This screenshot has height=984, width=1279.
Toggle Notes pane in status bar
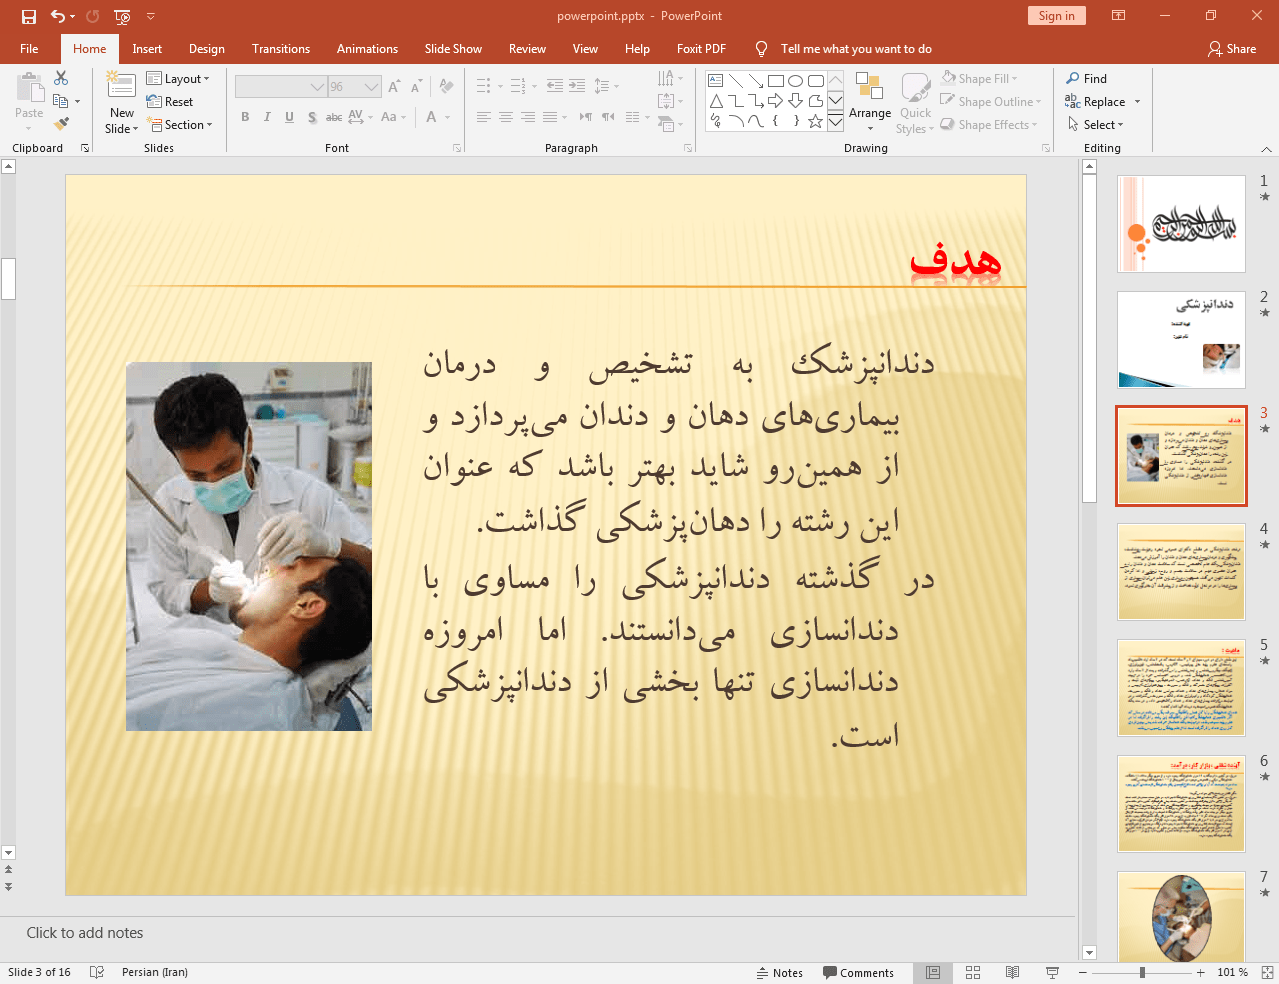780,972
